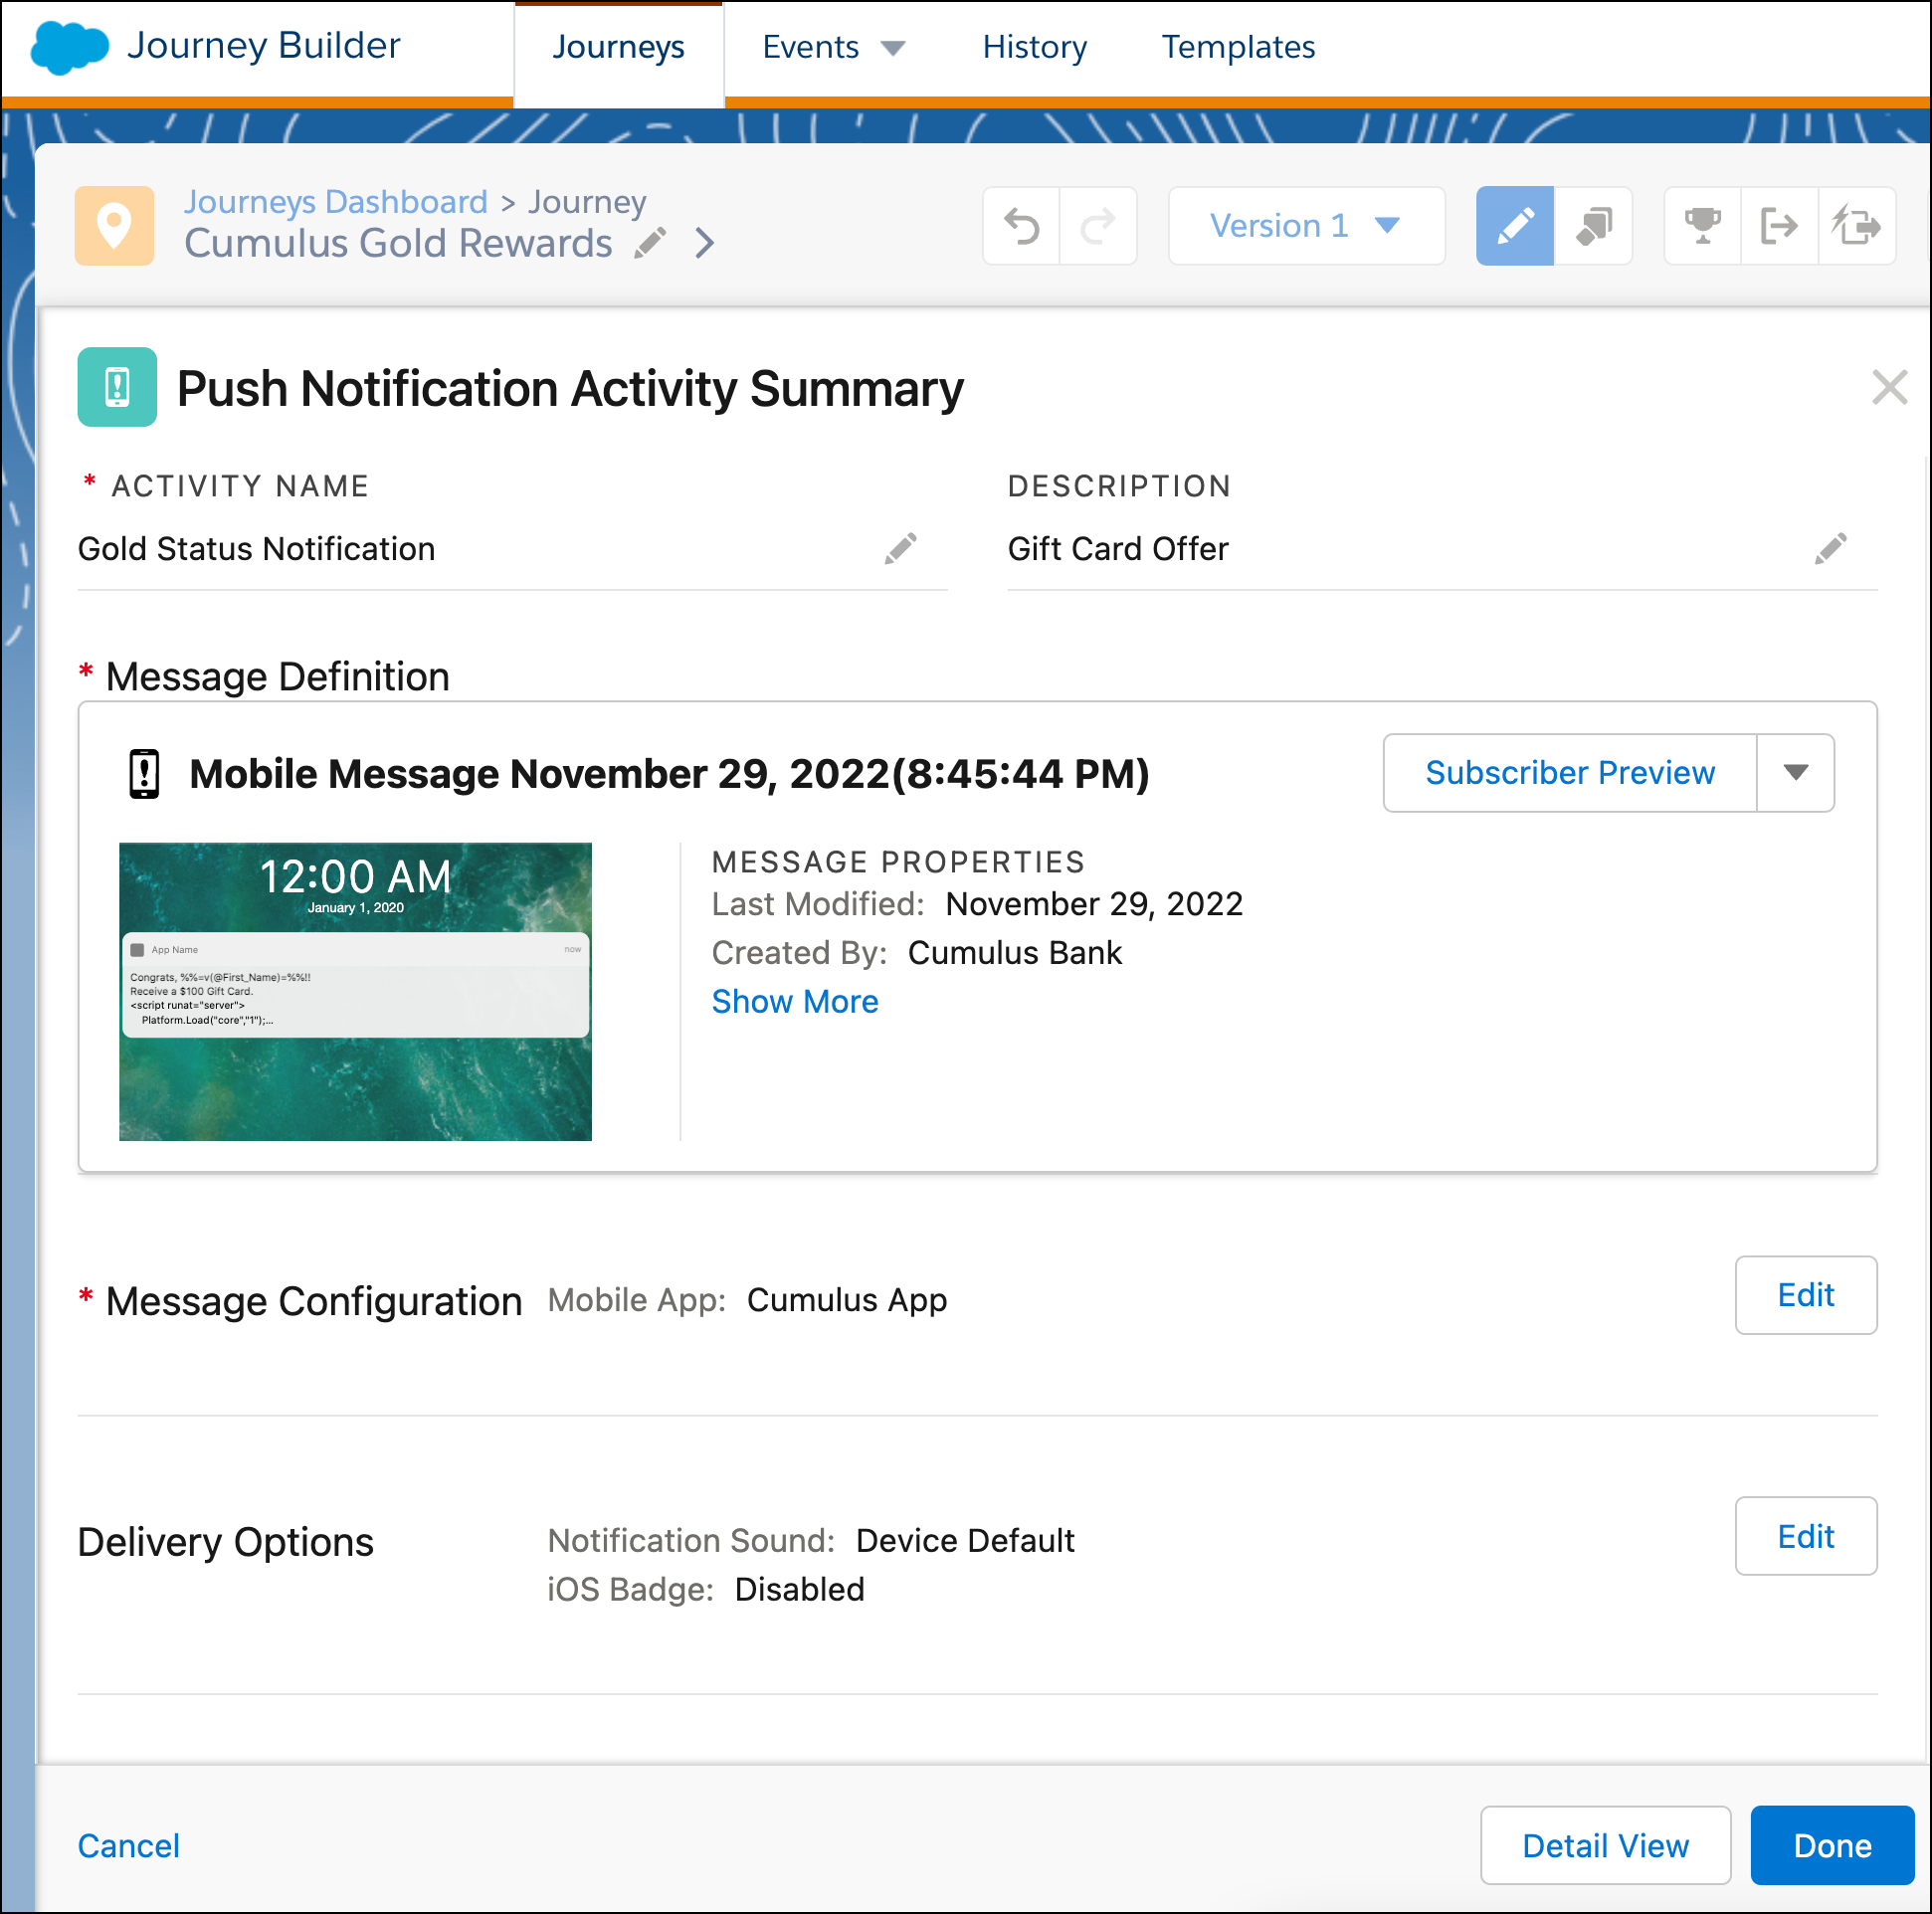
Task: Edit the Cumulus Gold Rewards journey name
Action: tap(651, 243)
